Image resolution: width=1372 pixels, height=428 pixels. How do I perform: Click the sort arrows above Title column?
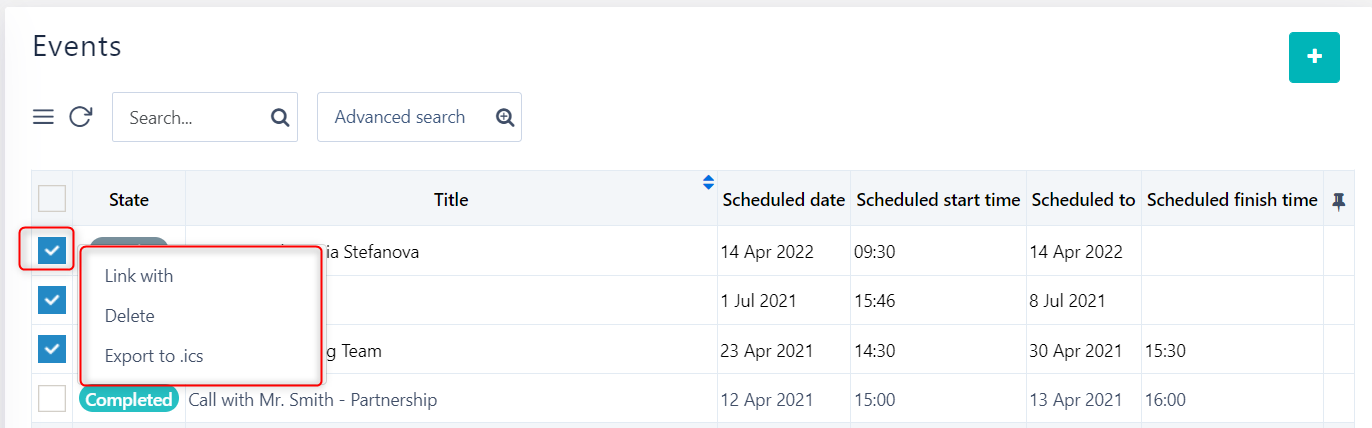pos(708,182)
